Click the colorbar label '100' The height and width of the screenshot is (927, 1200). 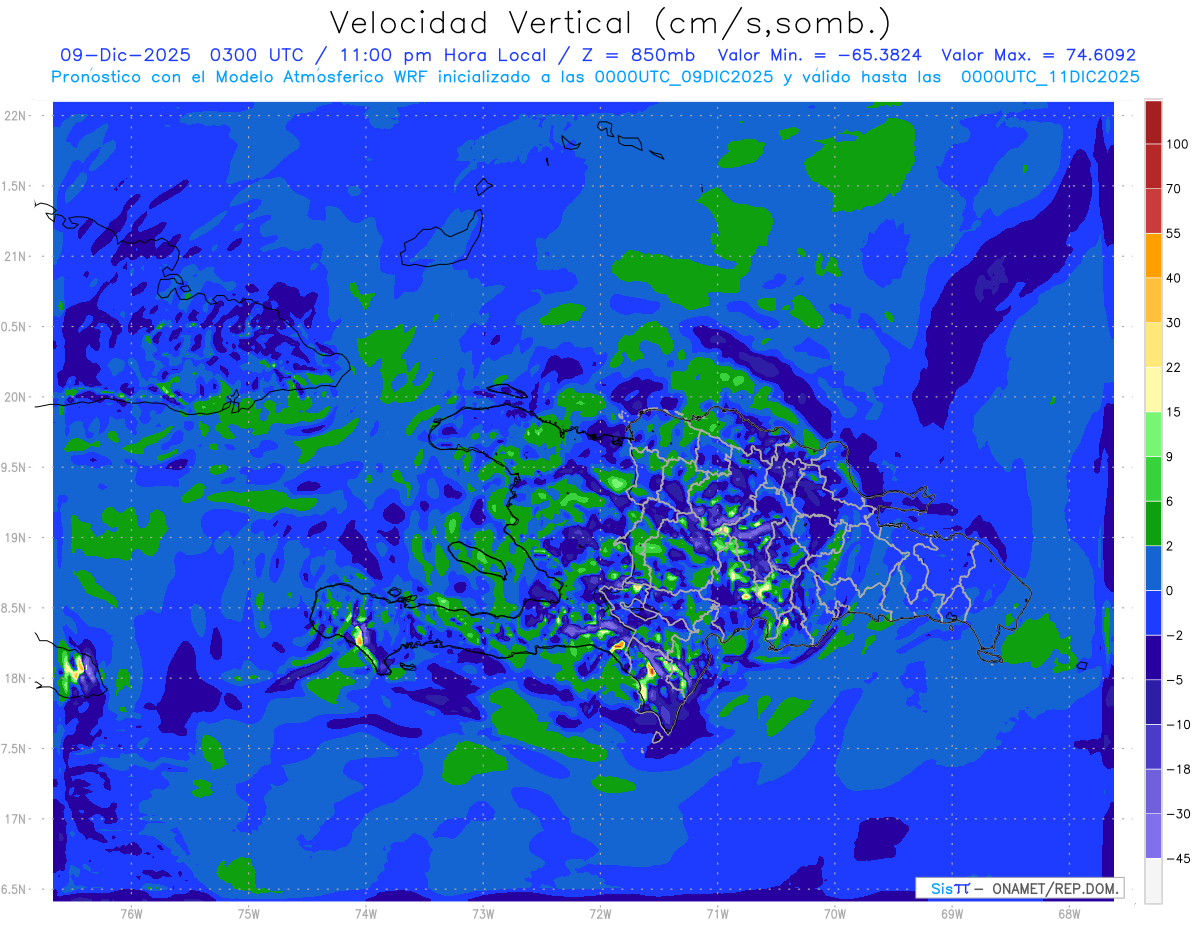pyautogui.click(x=1177, y=144)
